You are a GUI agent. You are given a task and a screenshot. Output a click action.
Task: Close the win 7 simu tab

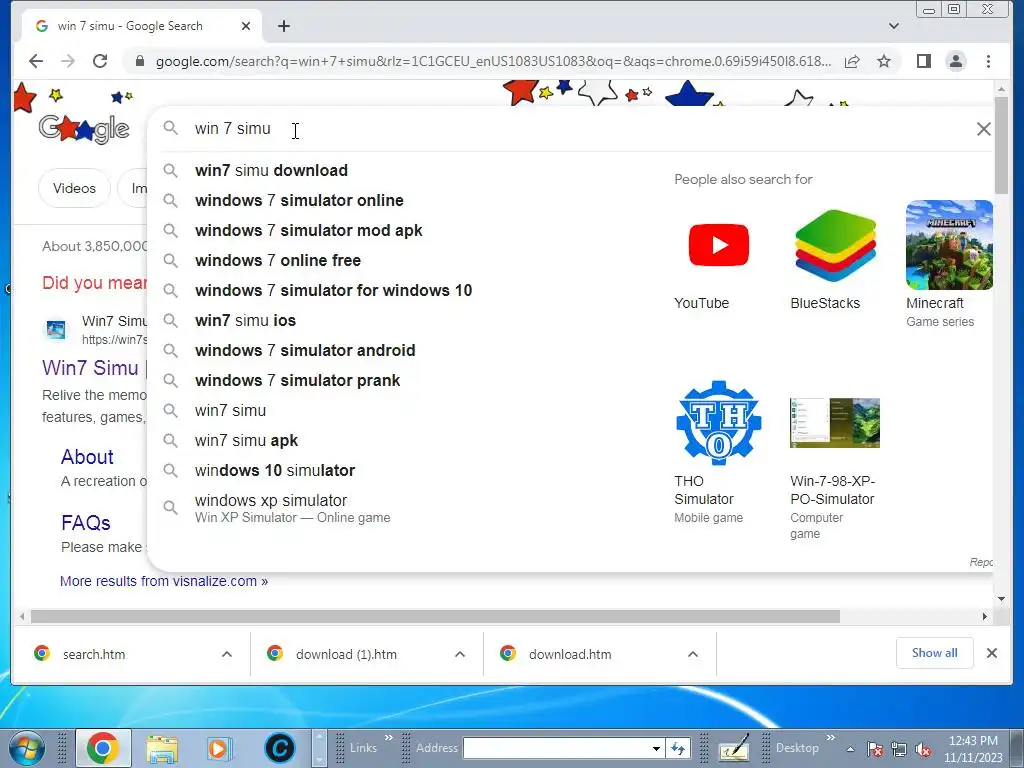pyautogui.click(x=246, y=26)
